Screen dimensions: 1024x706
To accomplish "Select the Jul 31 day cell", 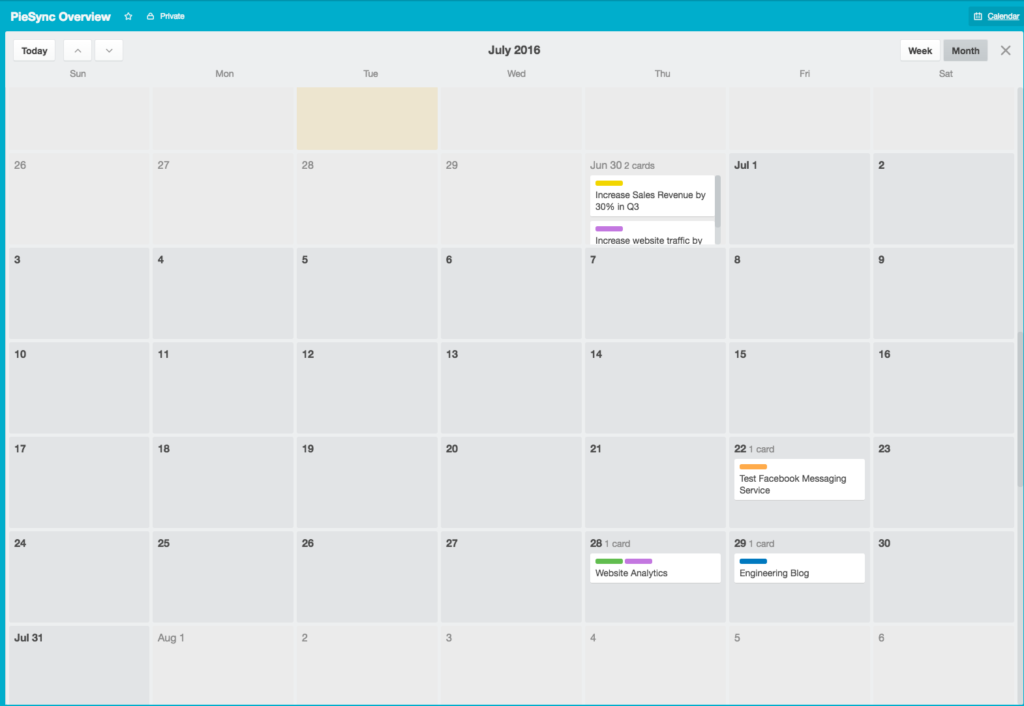I will 79,665.
